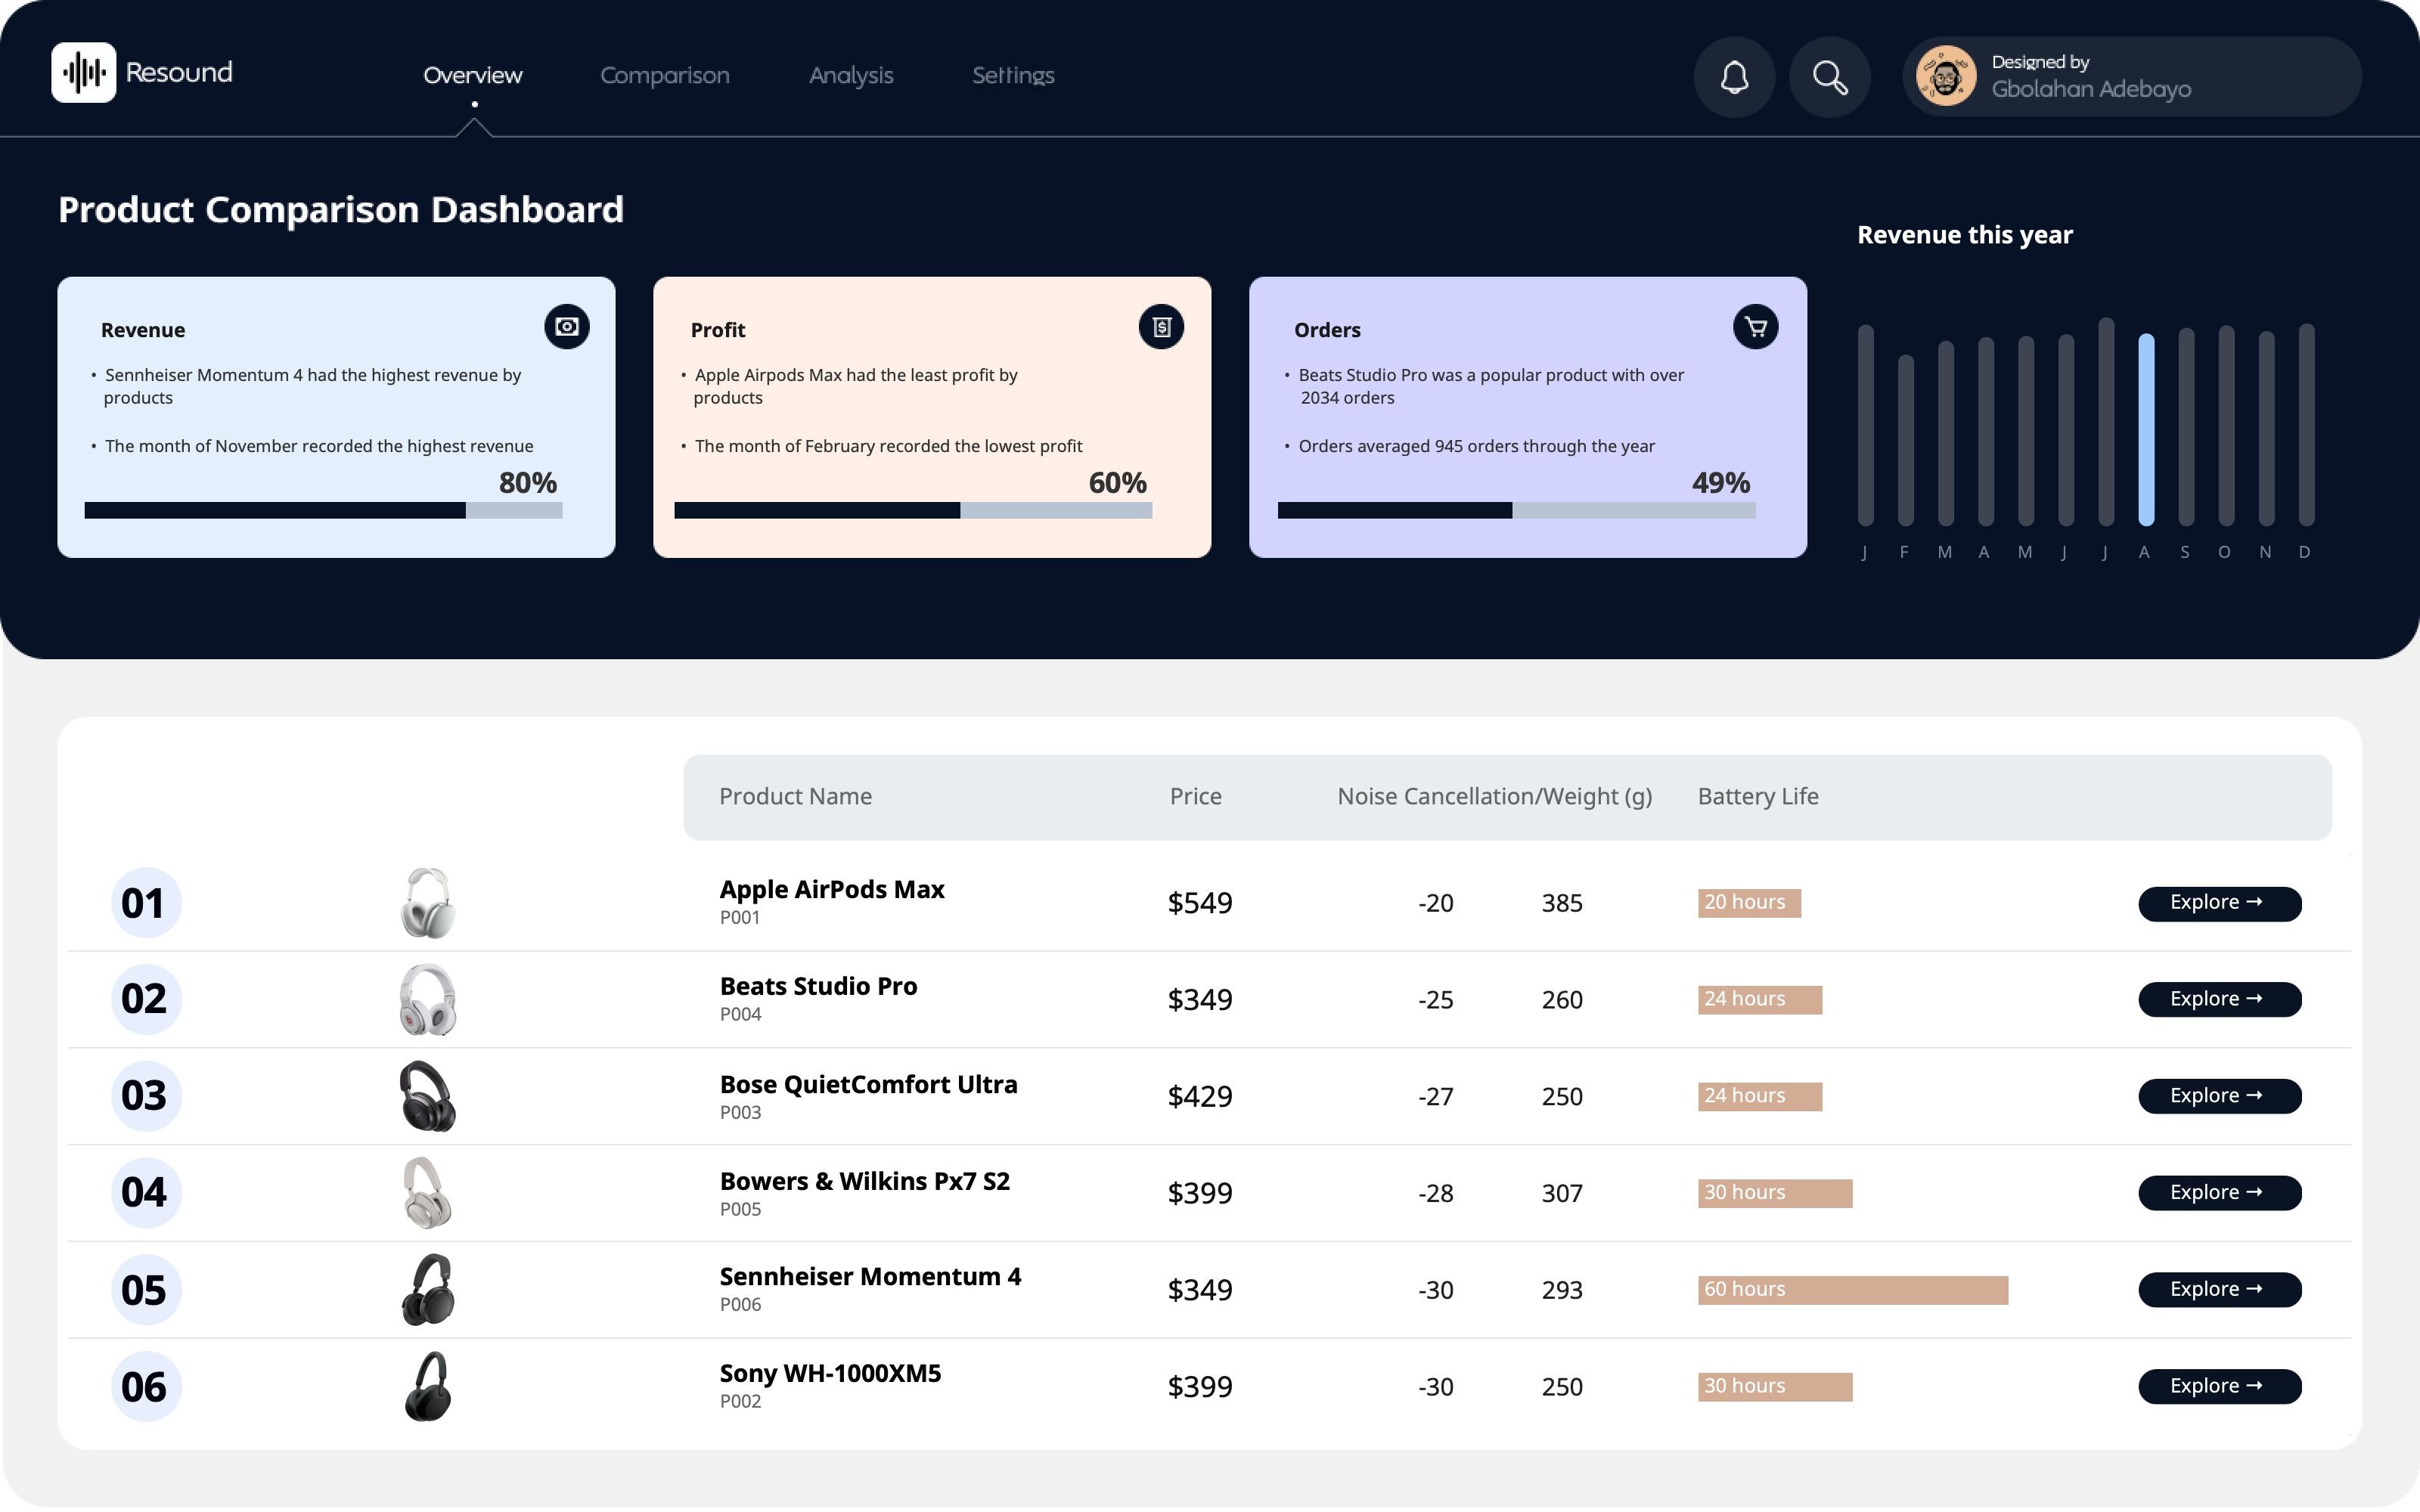The image size is (2420, 1512).
Task: Select the highlighted August revenue bar
Action: [x=2146, y=430]
